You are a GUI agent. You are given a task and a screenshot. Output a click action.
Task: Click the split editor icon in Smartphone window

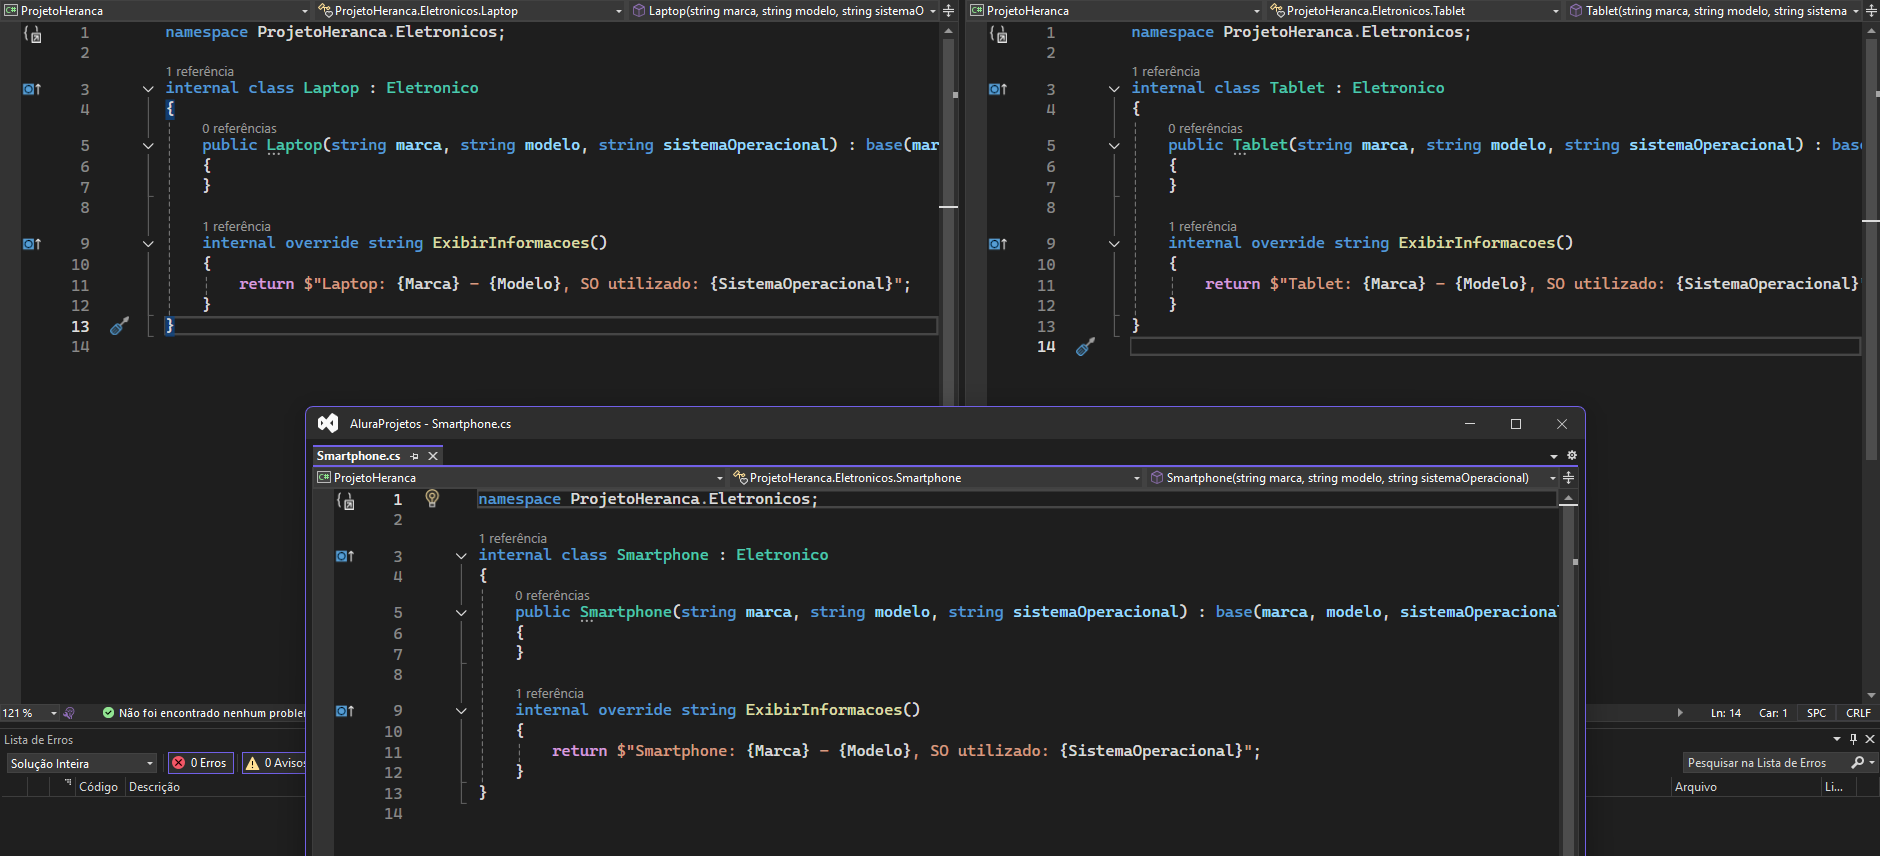(x=1568, y=478)
